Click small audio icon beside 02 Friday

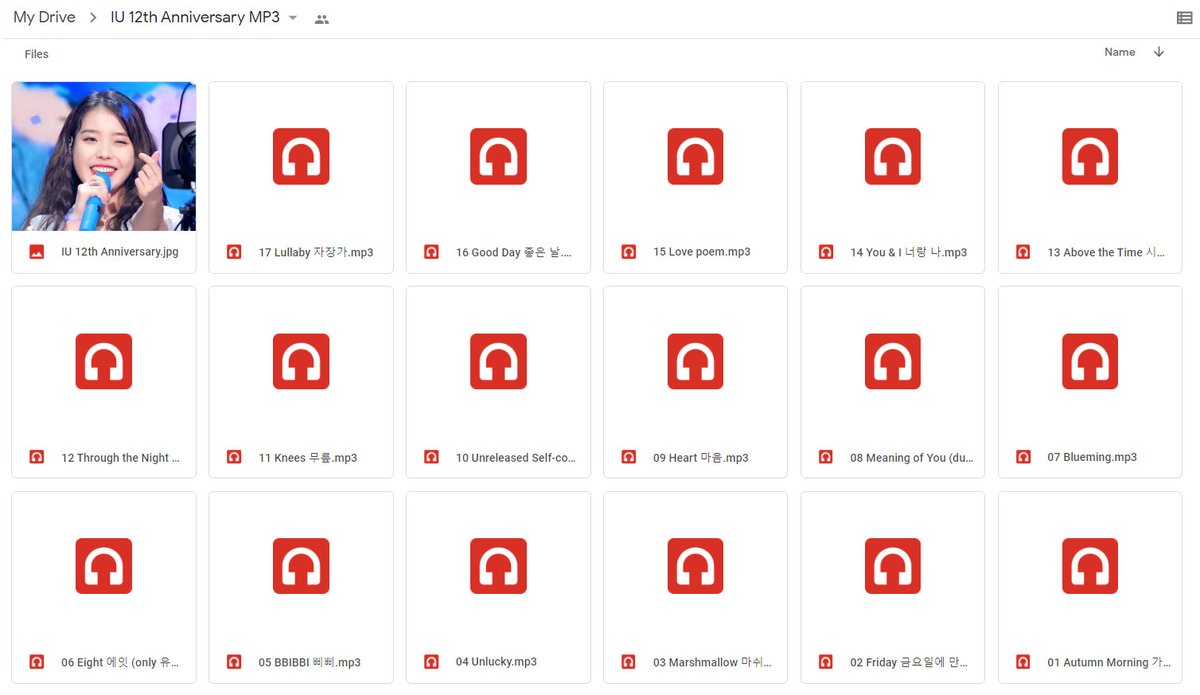pos(826,662)
